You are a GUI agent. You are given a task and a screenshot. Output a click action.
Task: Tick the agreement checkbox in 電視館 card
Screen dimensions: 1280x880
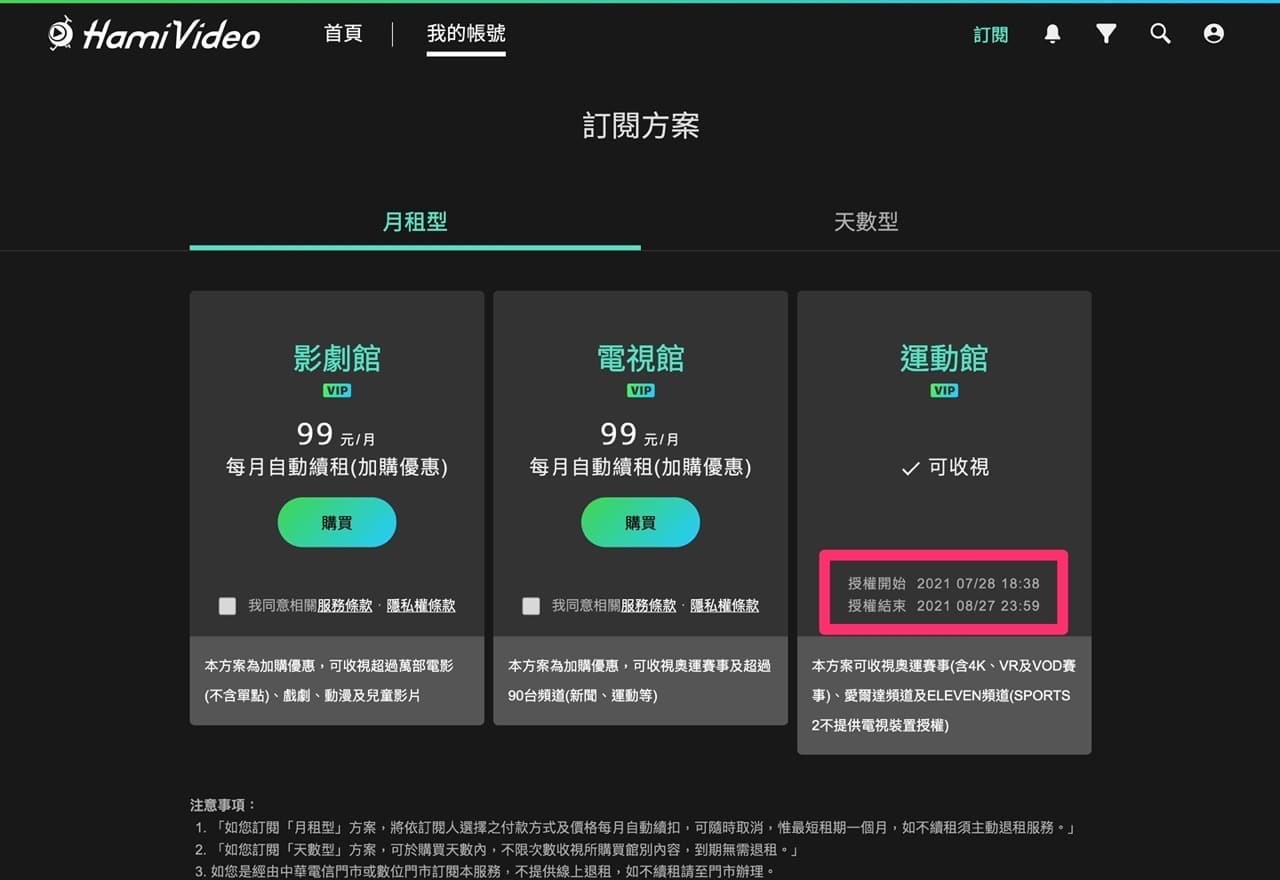tap(531, 606)
